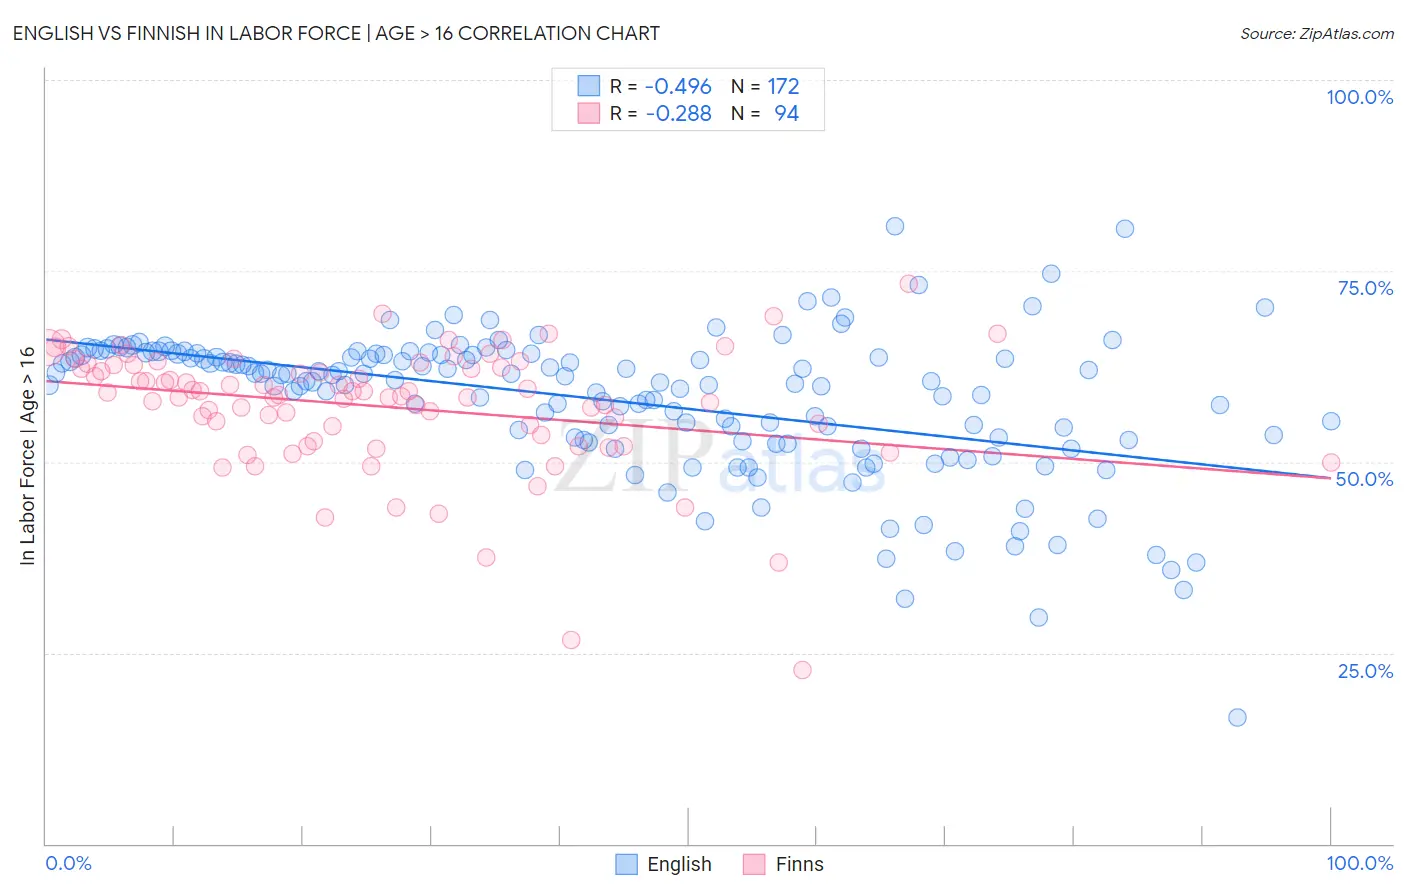Click the 100.0% x-axis label at bottom right
This screenshot has height=892, width=1406.
(1359, 863)
